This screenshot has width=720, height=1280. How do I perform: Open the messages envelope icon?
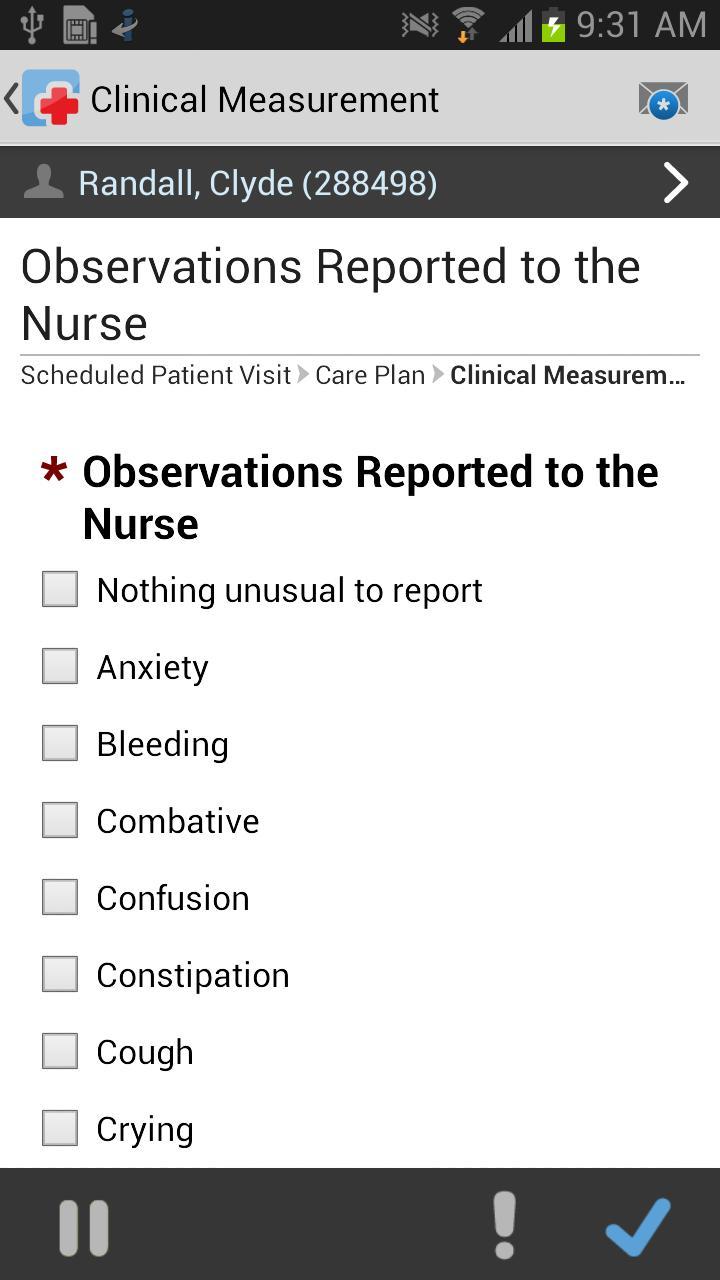point(663,100)
